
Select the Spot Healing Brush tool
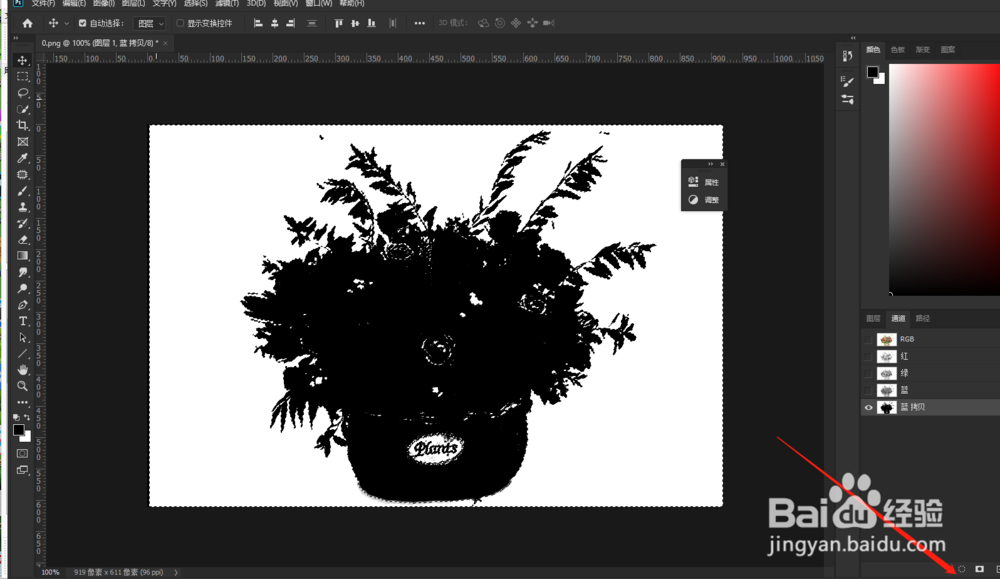click(22, 175)
